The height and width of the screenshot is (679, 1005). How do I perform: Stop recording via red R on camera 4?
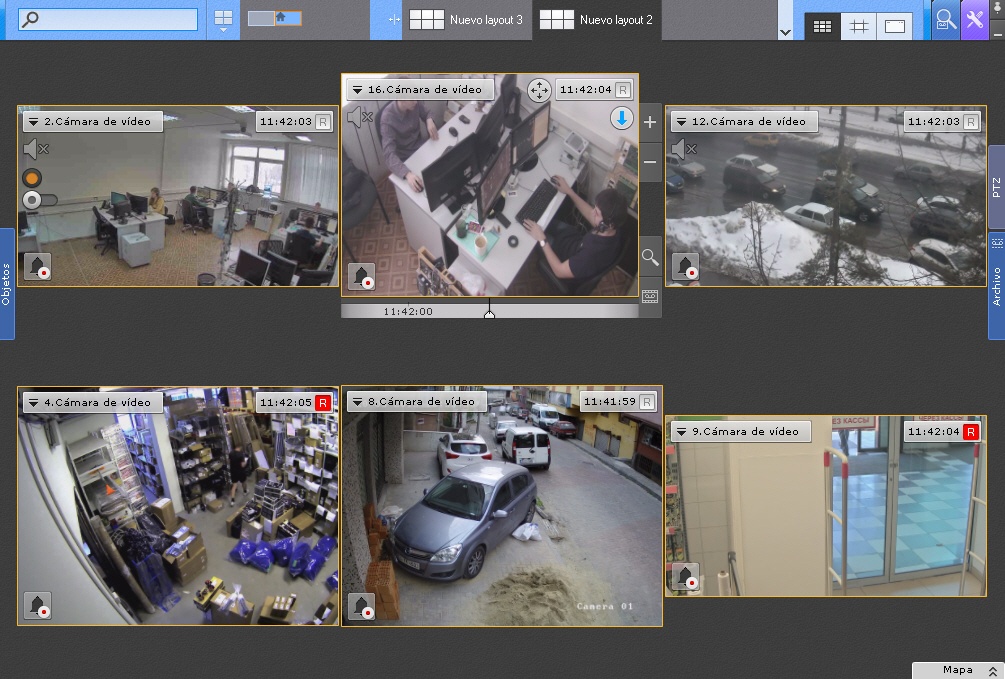click(x=323, y=403)
